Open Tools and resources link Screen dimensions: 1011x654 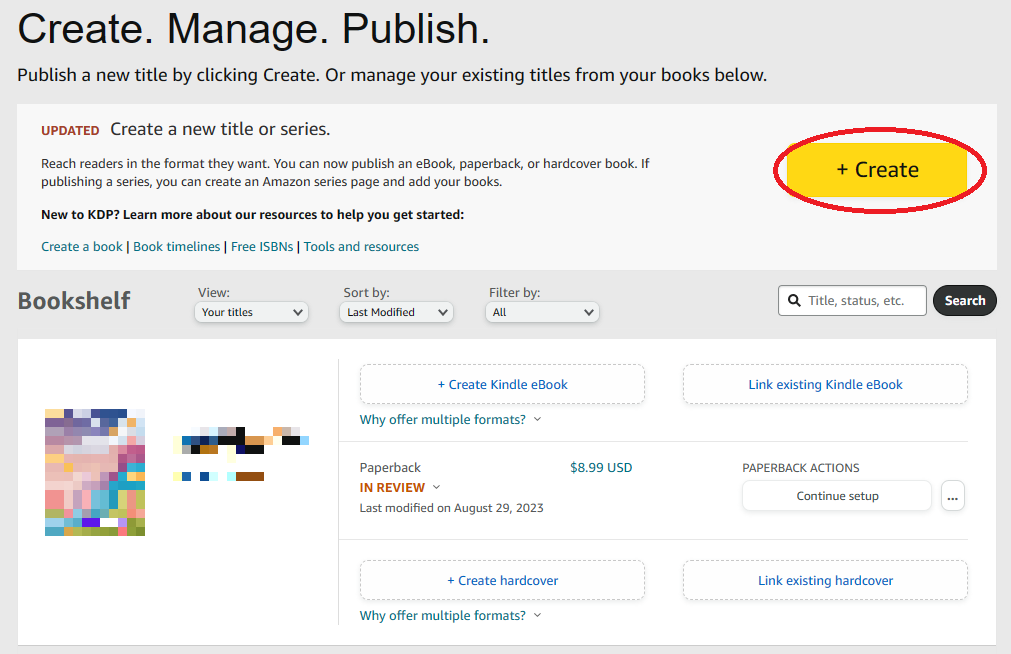pos(361,246)
